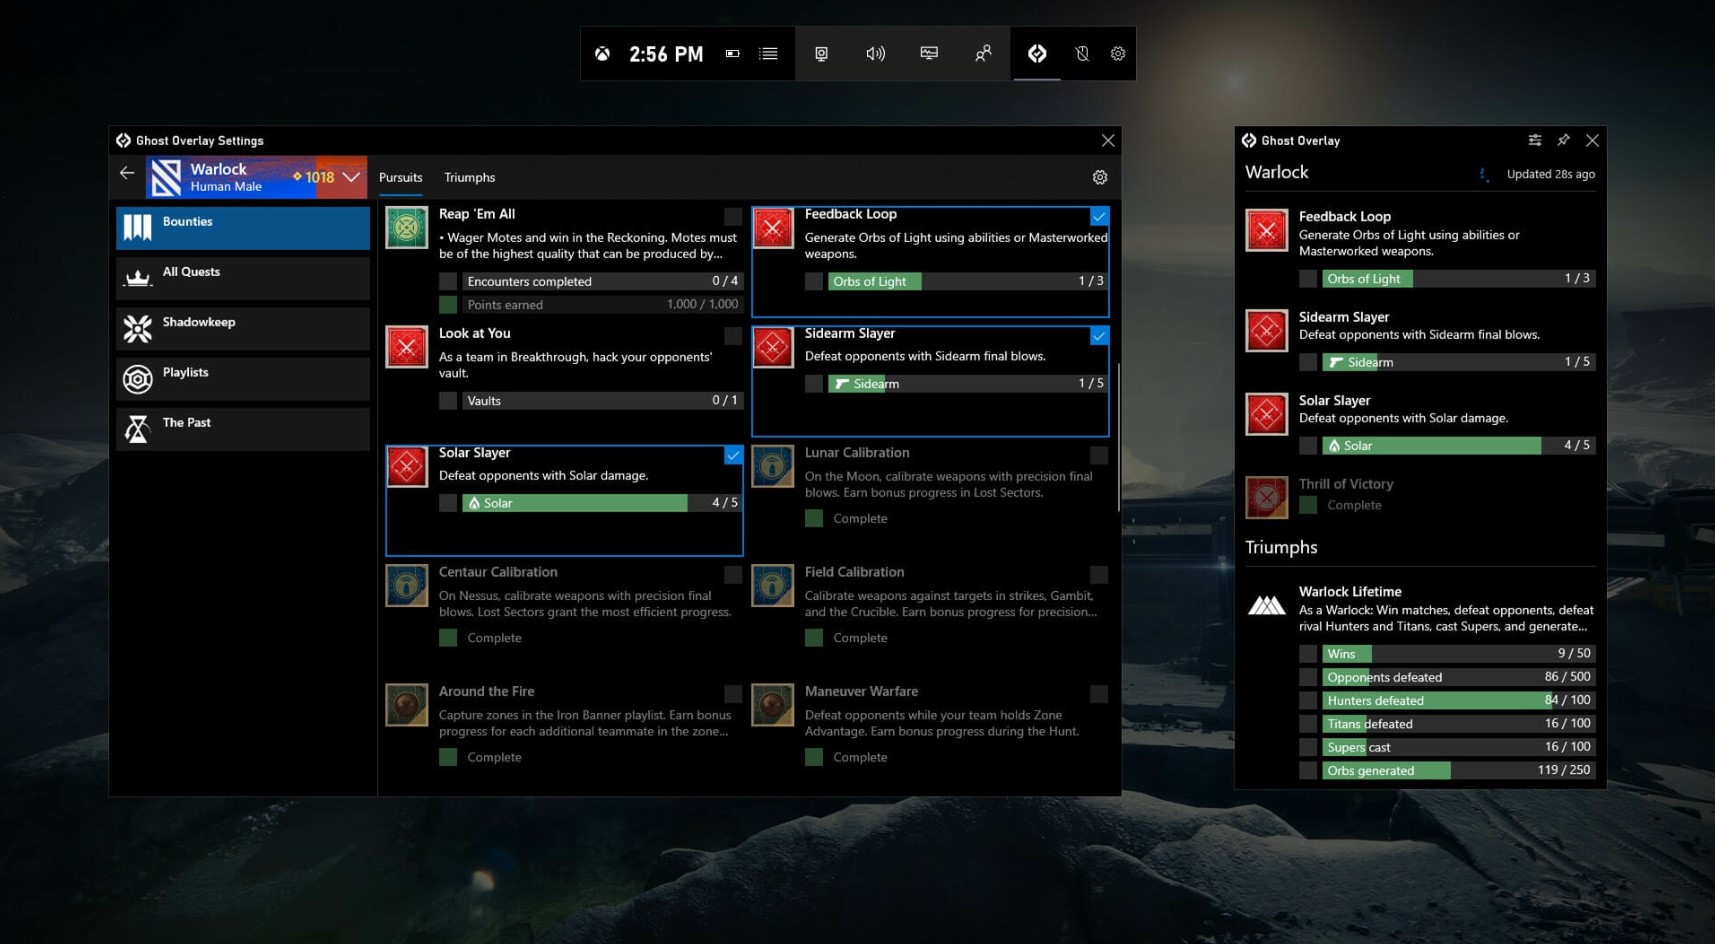Open the Performance monitor widget

(929, 54)
